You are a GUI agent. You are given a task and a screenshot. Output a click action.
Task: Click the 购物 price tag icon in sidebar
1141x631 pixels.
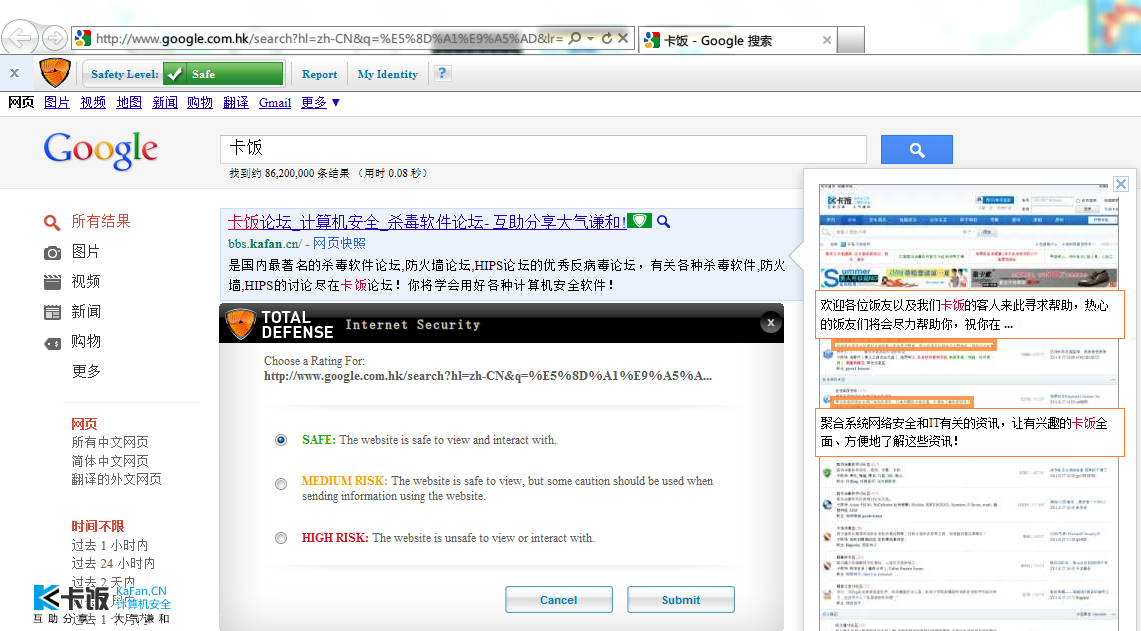[52, 343]
